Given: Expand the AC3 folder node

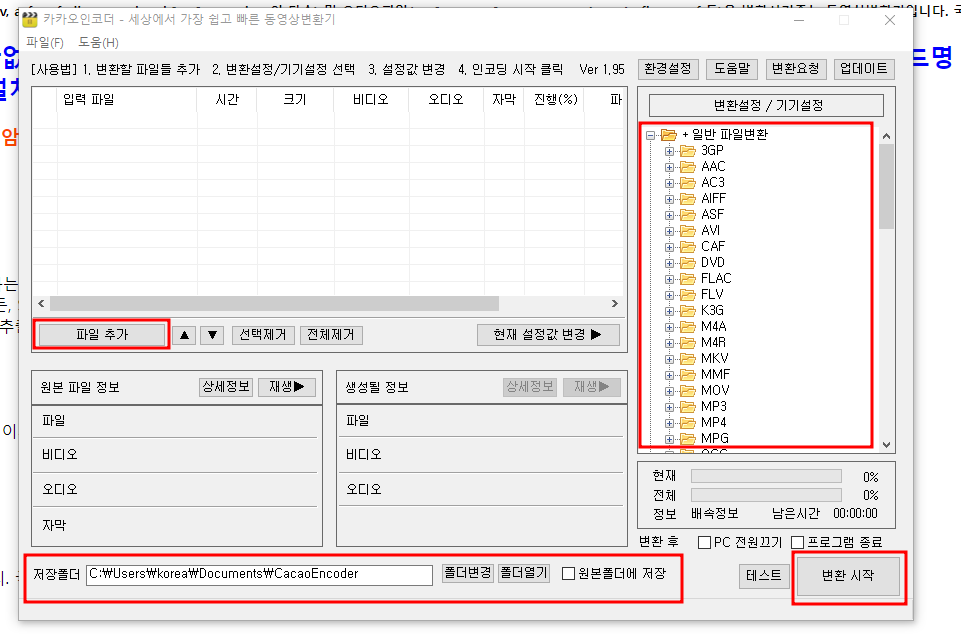Looking at the screenshot, I should (669, 183).
